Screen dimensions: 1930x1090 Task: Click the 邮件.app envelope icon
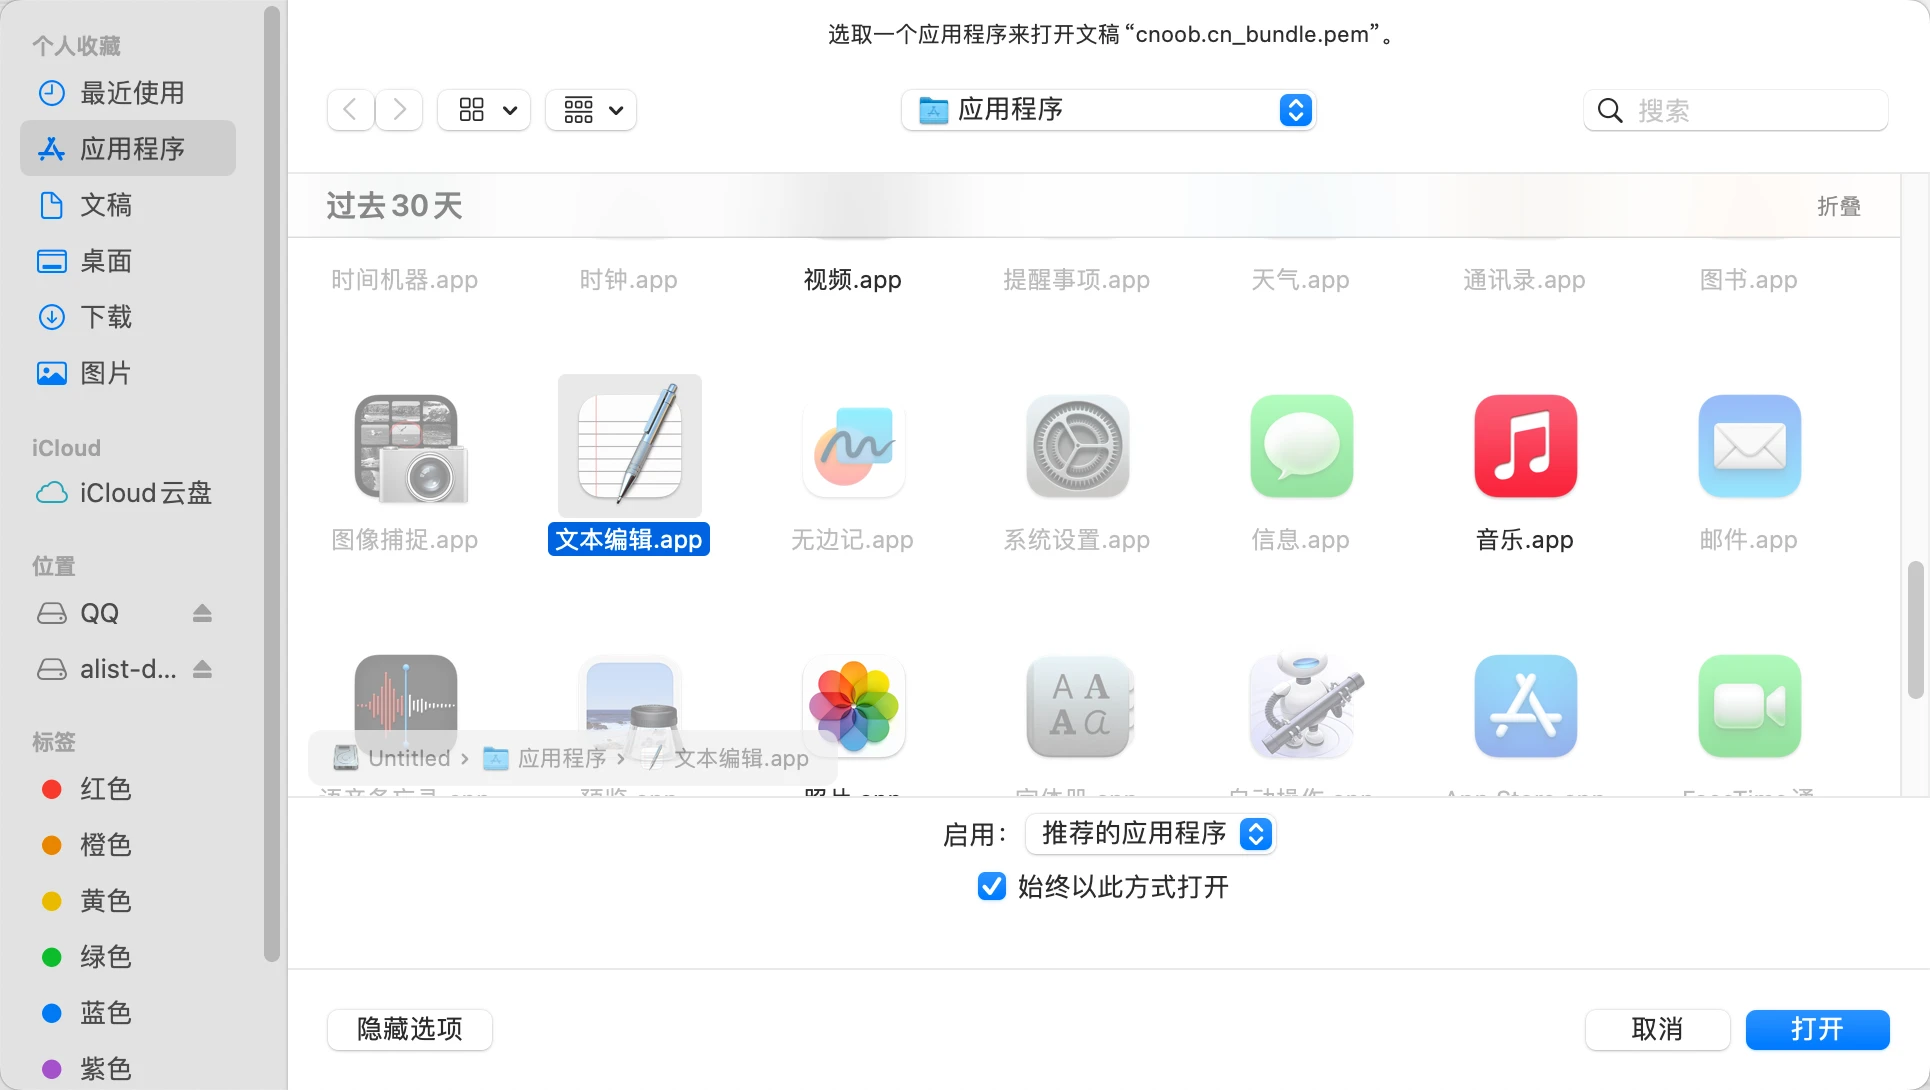[1749, 446]
